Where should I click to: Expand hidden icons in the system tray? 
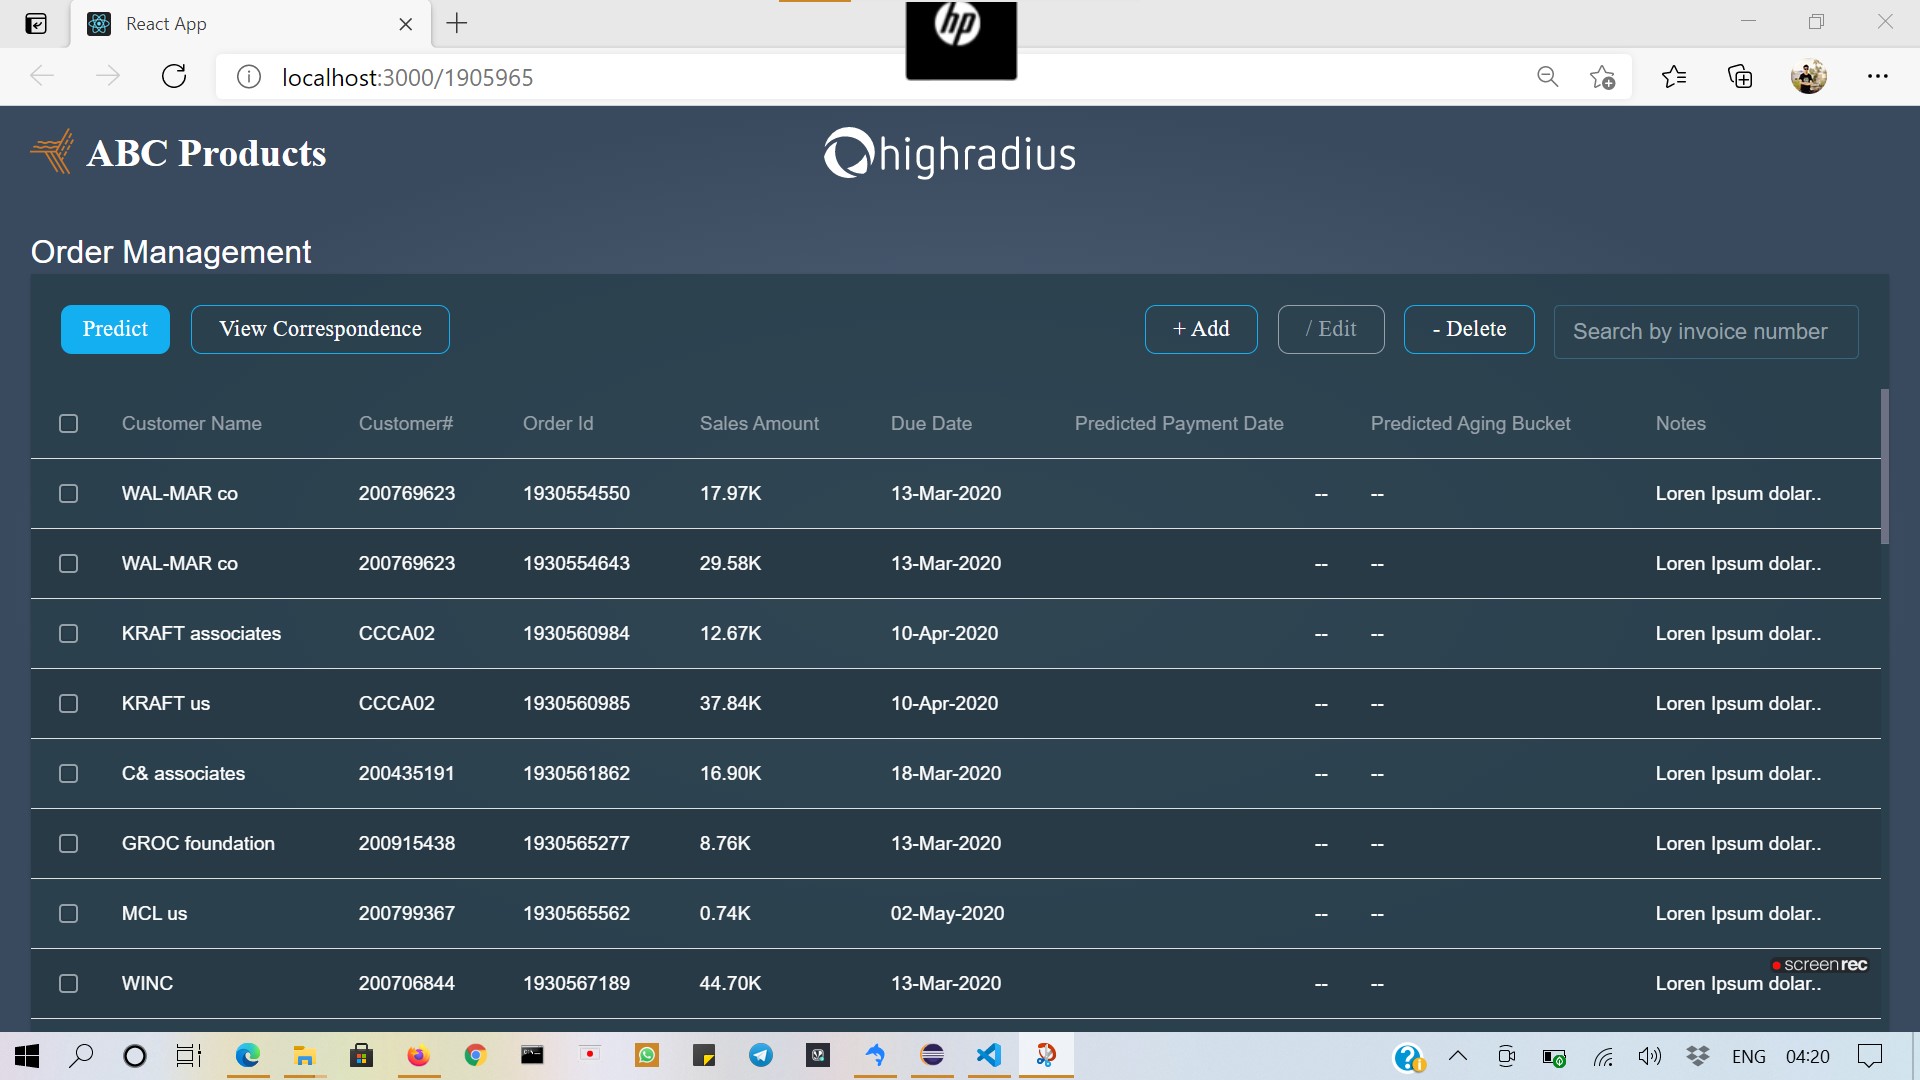(x=1457, y=1055)
